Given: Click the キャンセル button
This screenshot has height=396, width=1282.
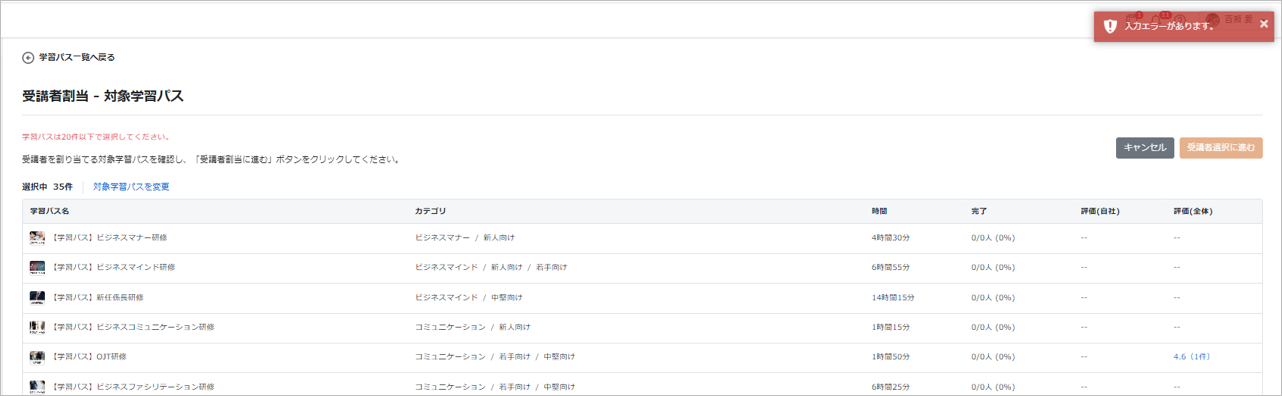Looking at the screenshot, I should (1145, 148).
